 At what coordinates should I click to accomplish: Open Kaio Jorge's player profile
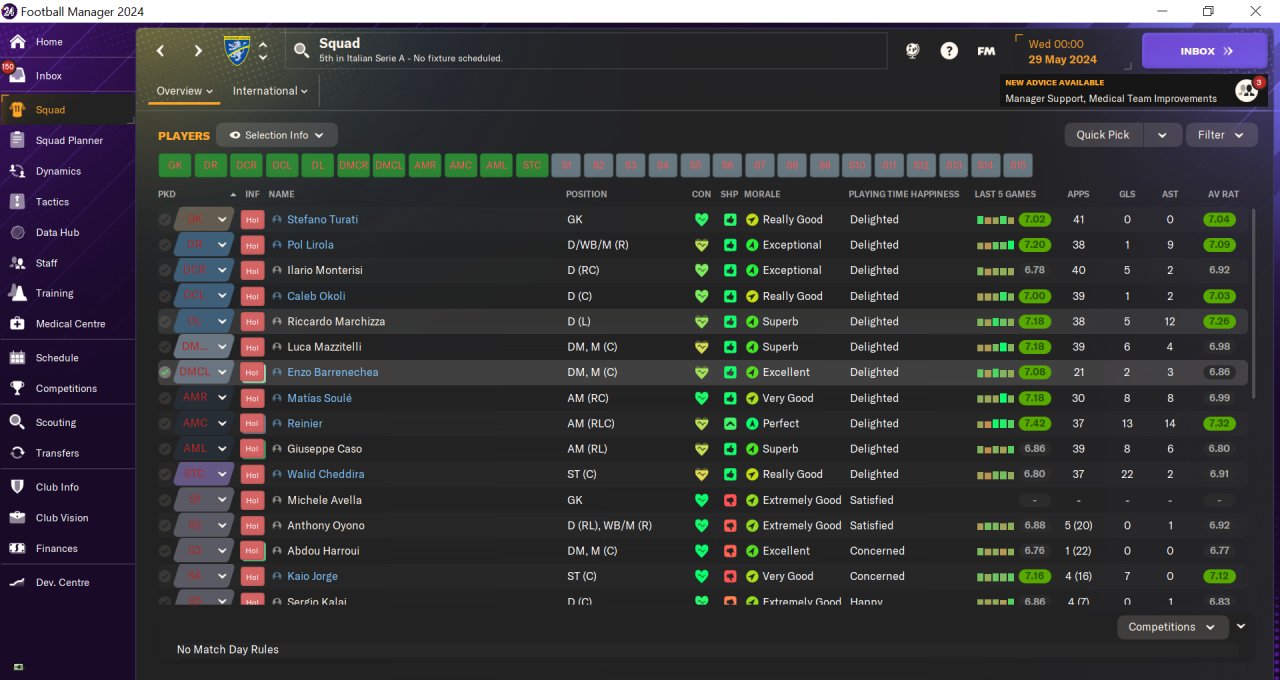coord(312,576)
